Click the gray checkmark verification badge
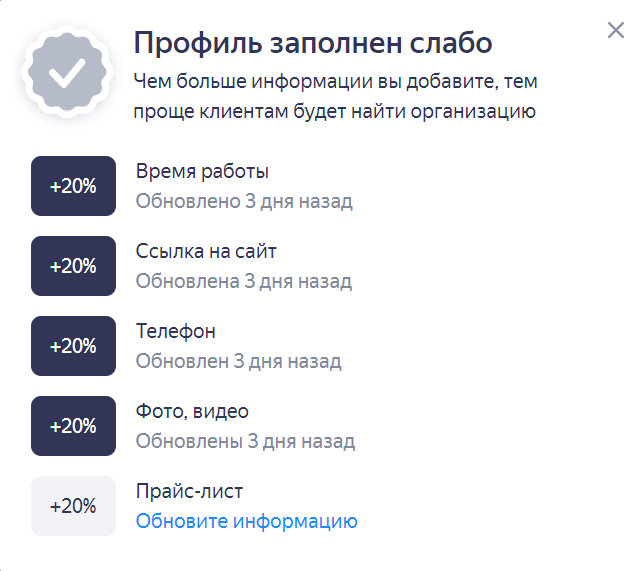Screen dimensions: 641x571 pyautogui.click(x=66, y=73)
